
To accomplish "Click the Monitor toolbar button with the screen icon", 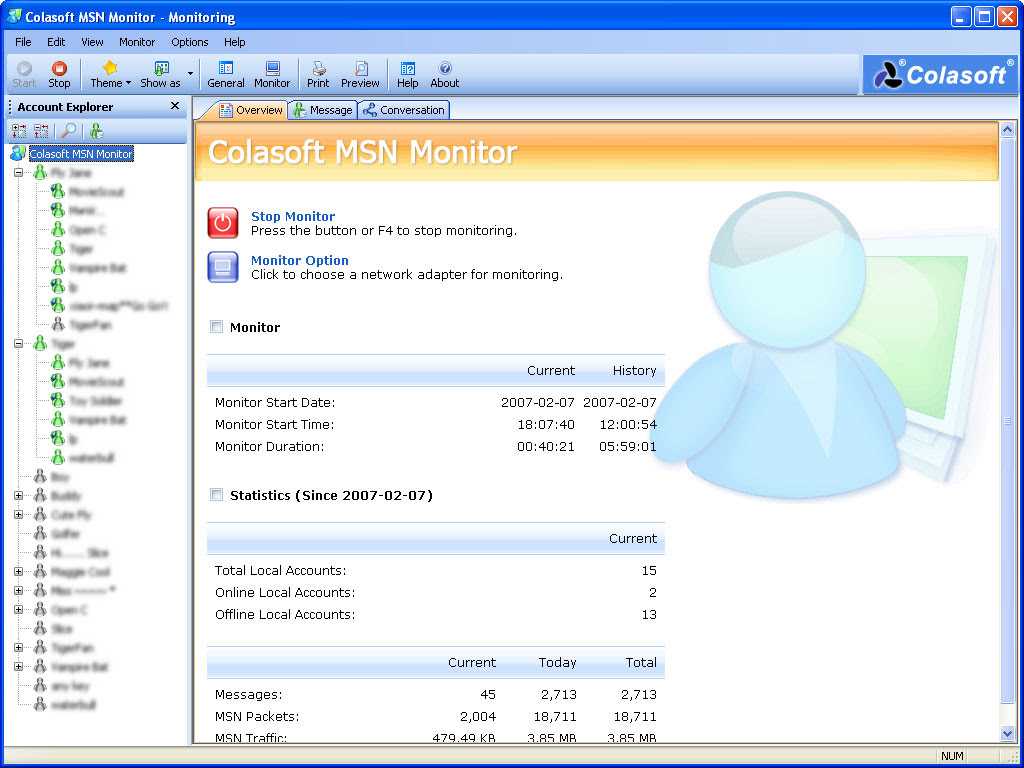I will pos(272,74).
